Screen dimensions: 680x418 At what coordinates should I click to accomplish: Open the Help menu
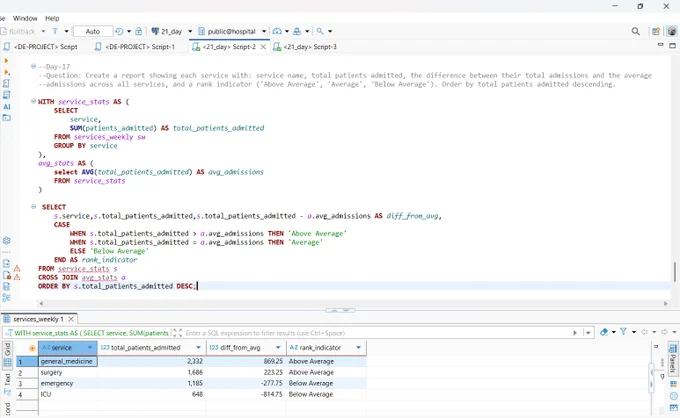52,18
